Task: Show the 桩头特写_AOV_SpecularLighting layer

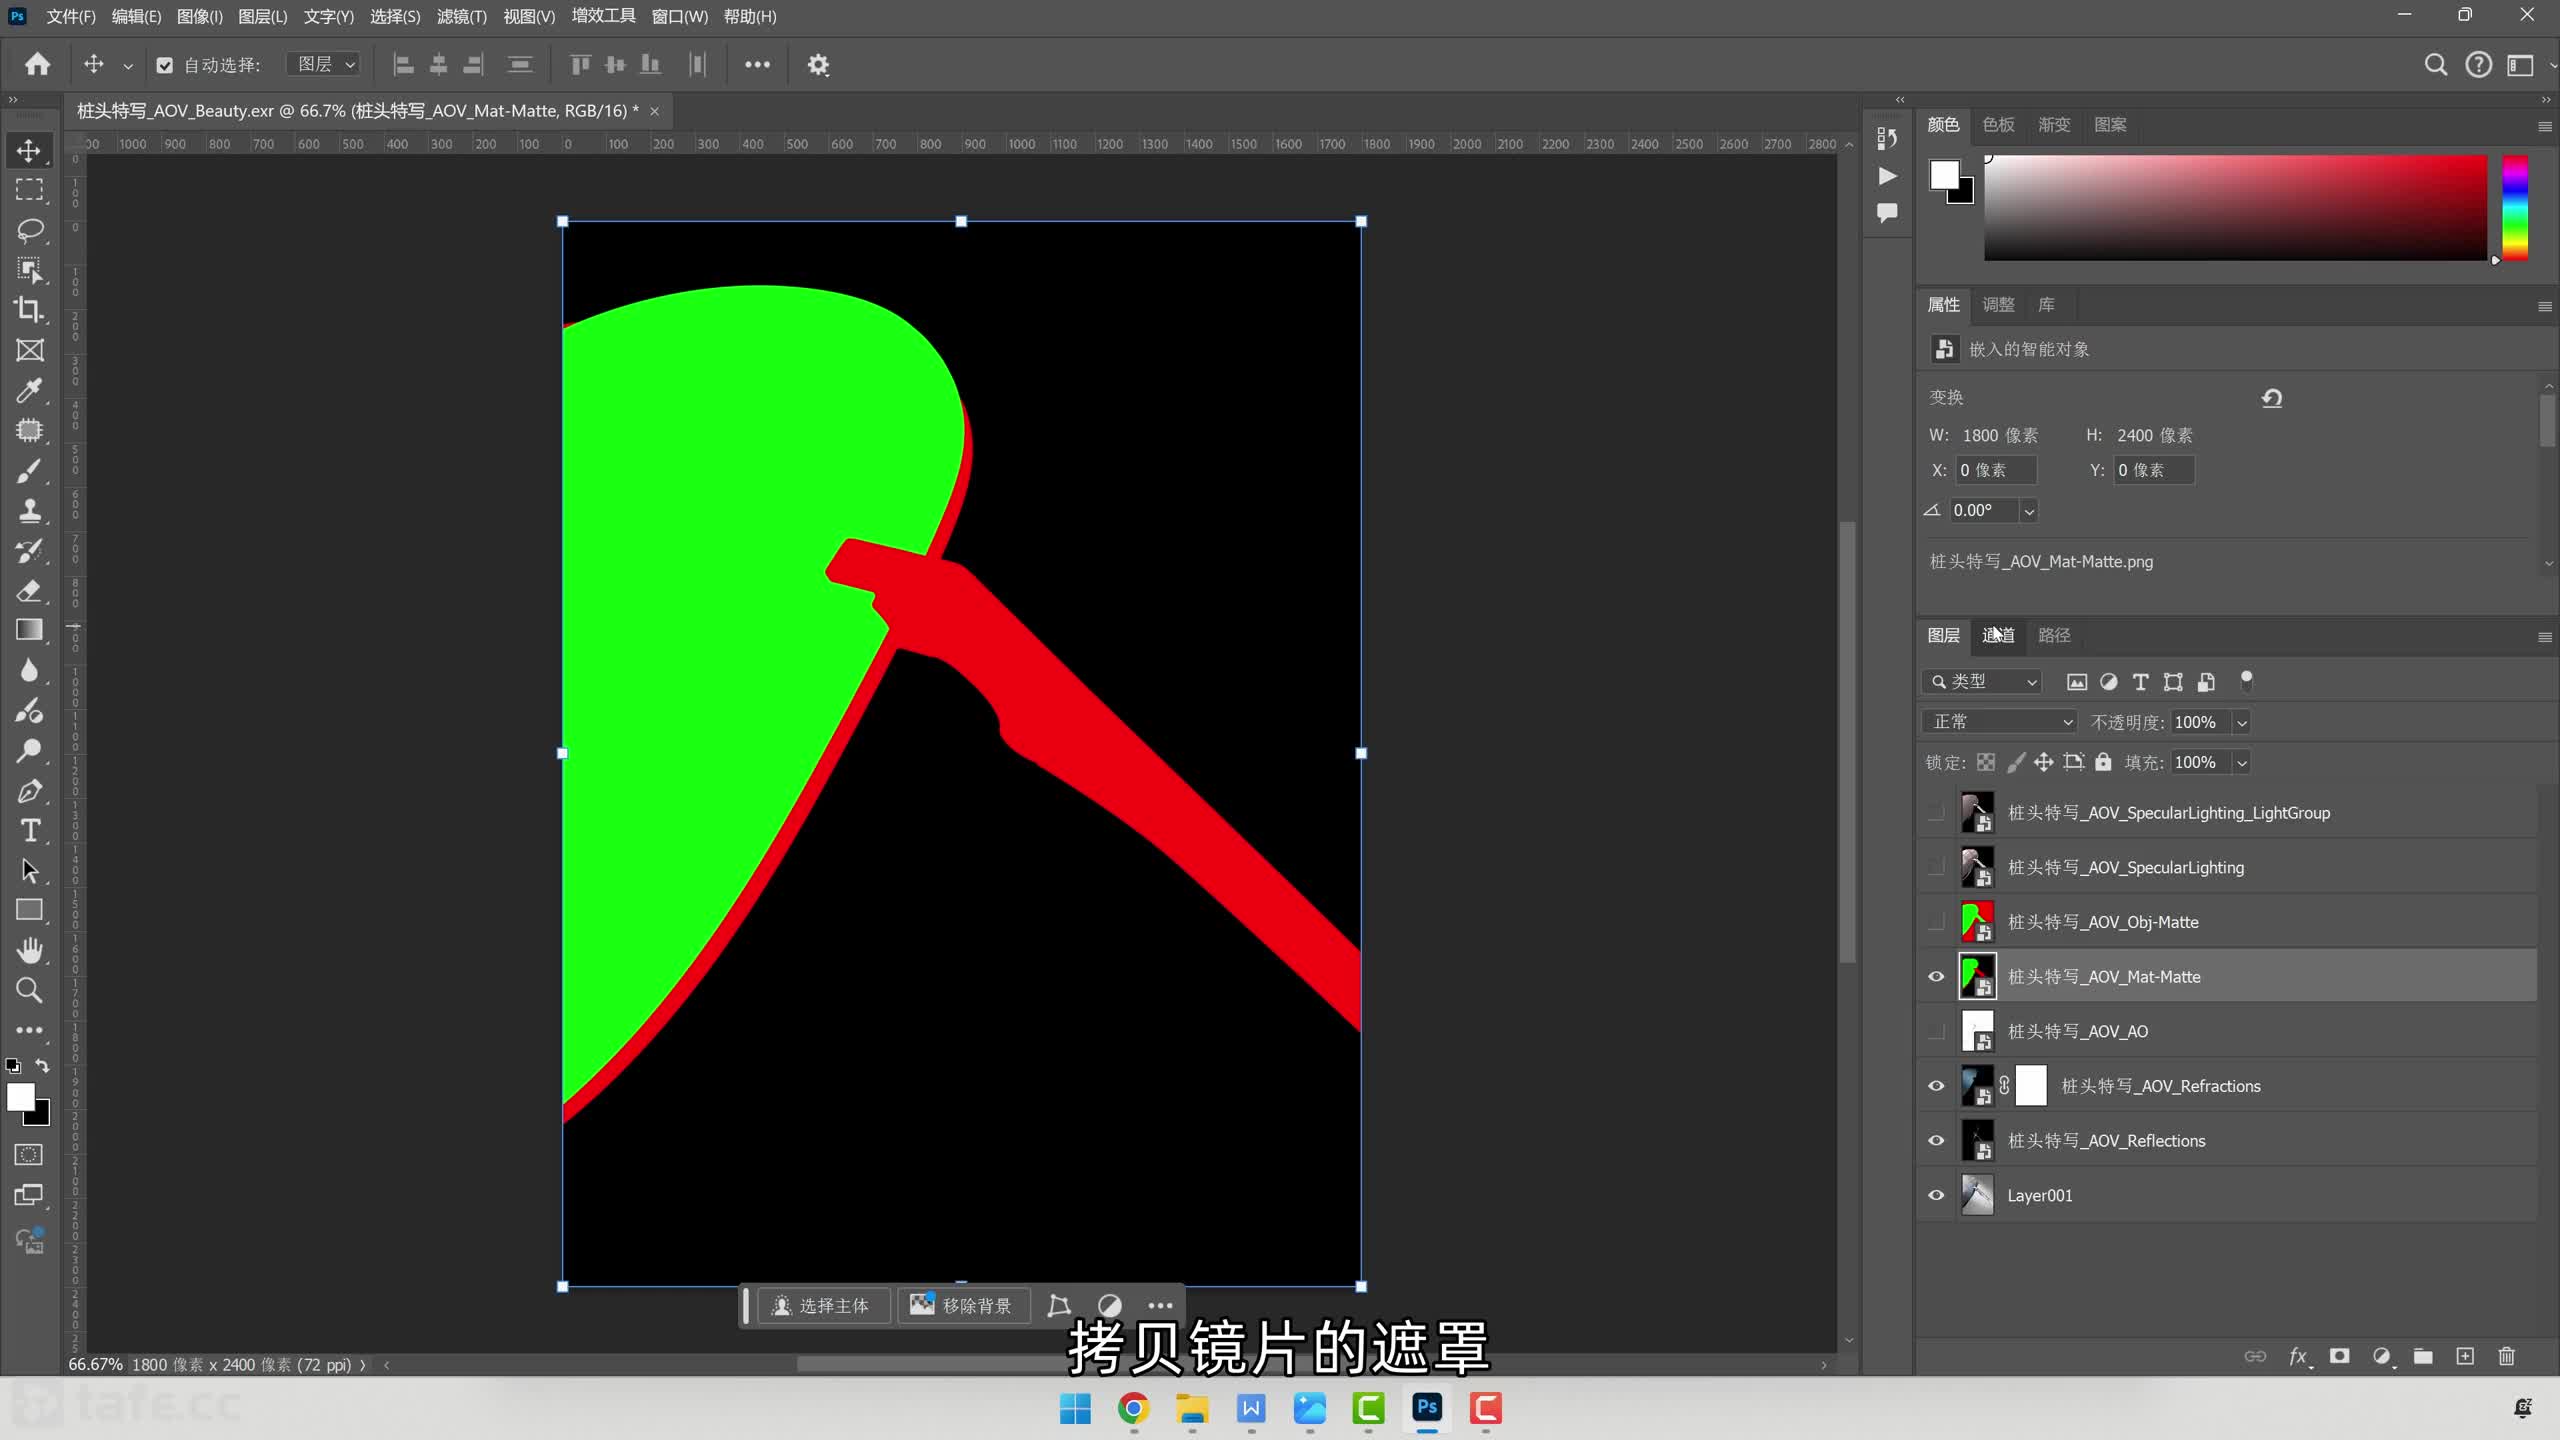Action: pos(1936,867)
